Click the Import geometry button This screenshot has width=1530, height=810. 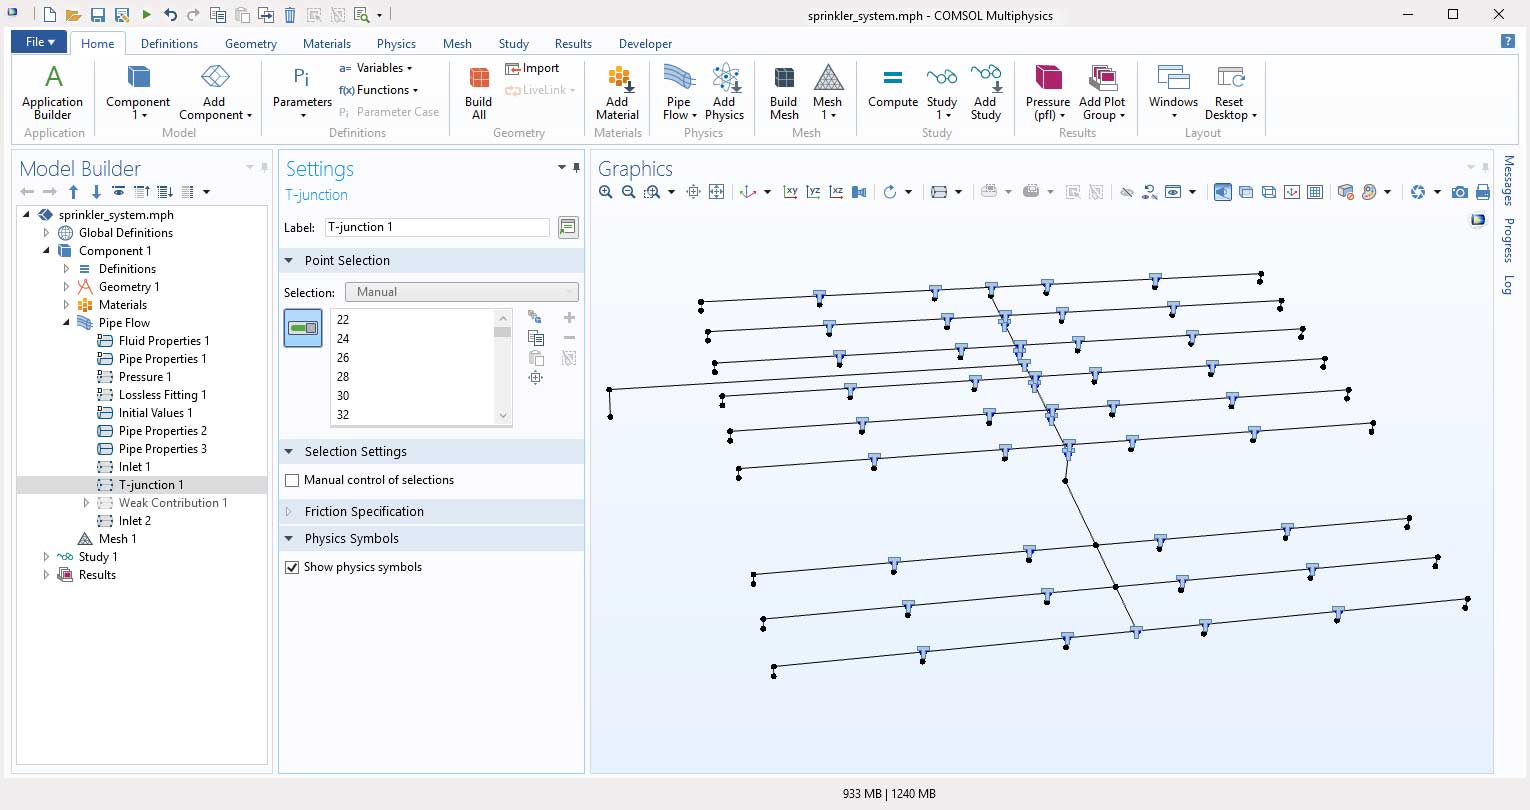click(533, 68)
